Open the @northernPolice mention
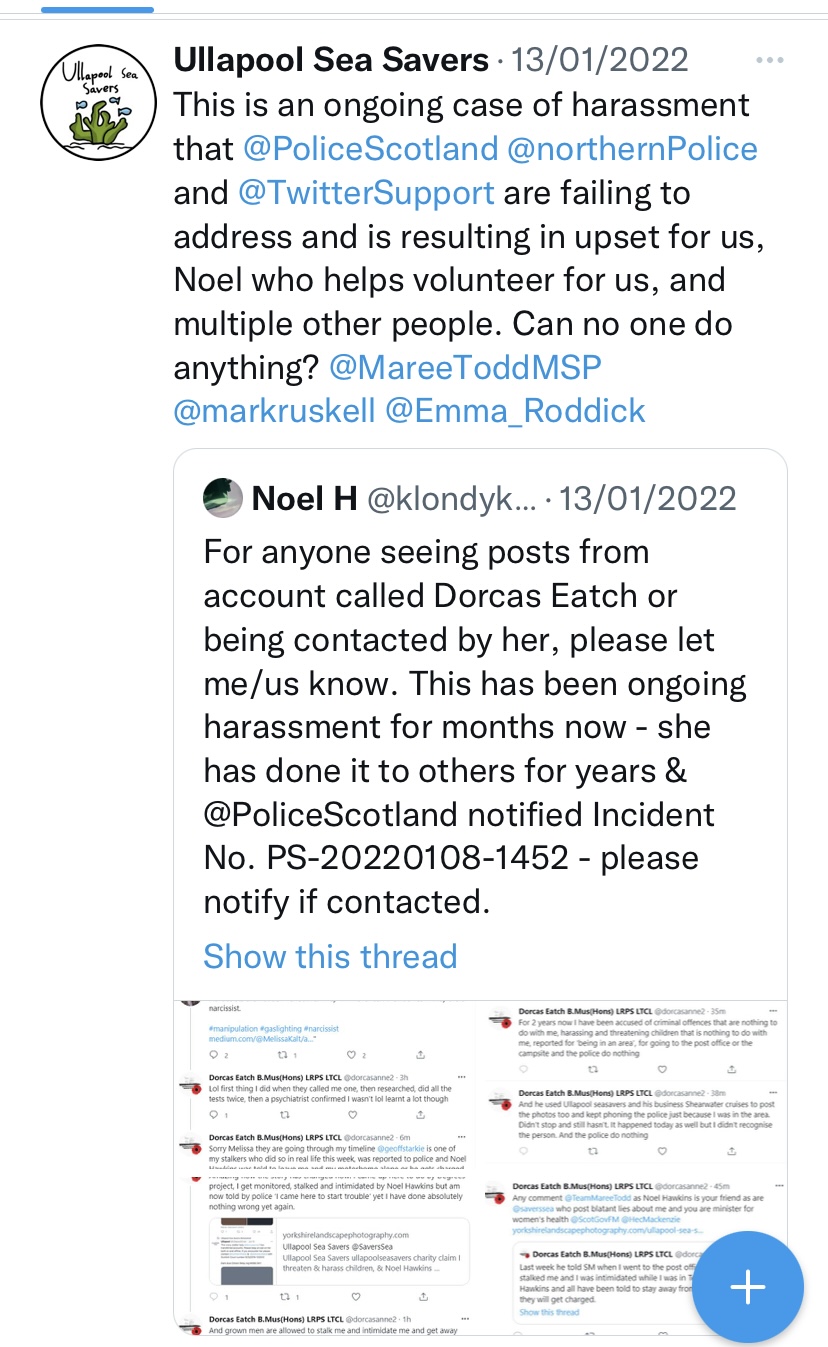 pyautogui.click(x=632, y=149)
